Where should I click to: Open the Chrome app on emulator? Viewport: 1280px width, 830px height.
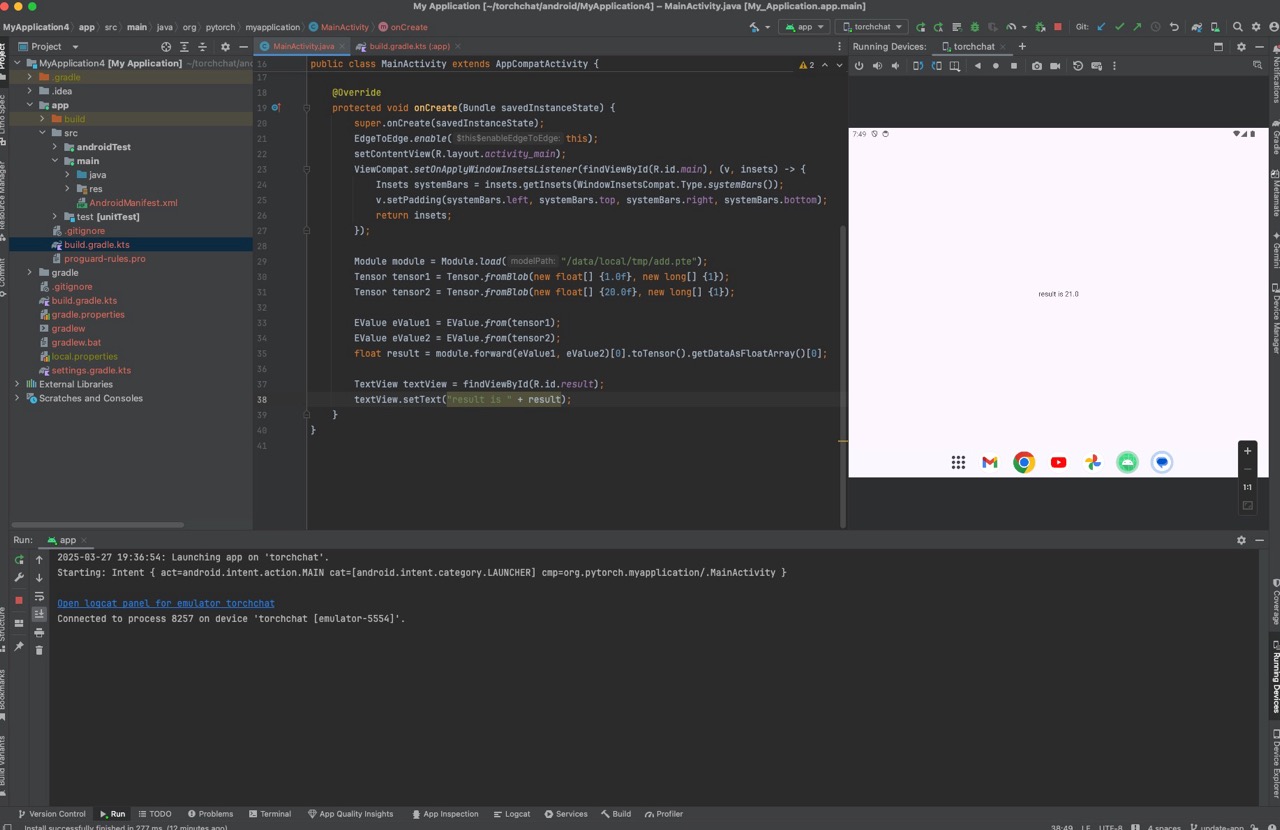[1023, 462]
